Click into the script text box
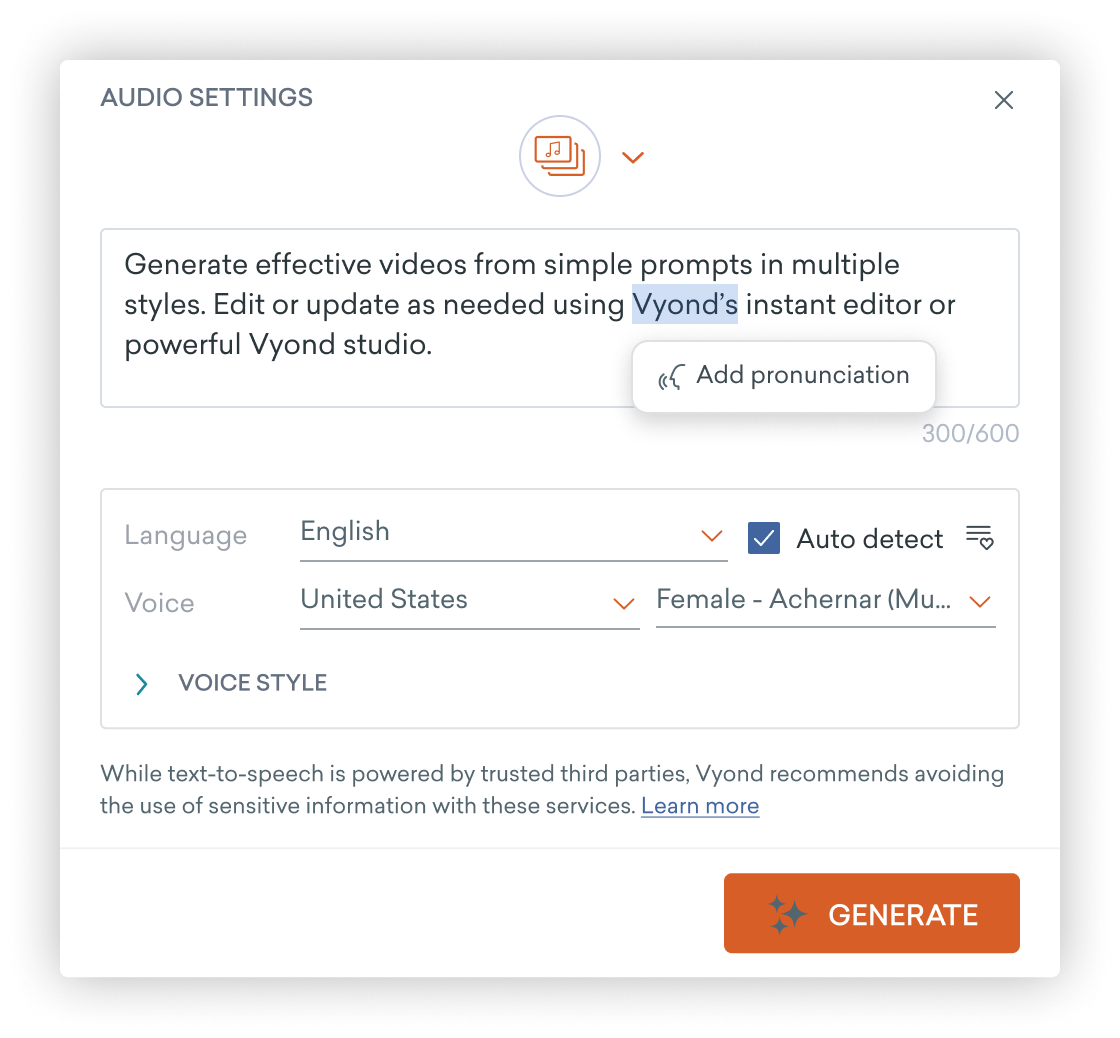Screen dimensions: 1120x1038 click(559, 318)
